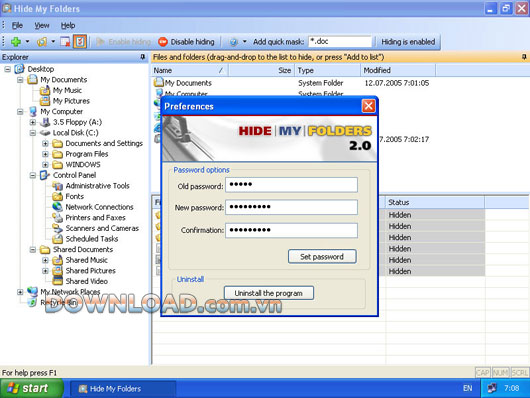Collapse the My Computer tree node
530x398 pixels.
[x=20, y=112]
